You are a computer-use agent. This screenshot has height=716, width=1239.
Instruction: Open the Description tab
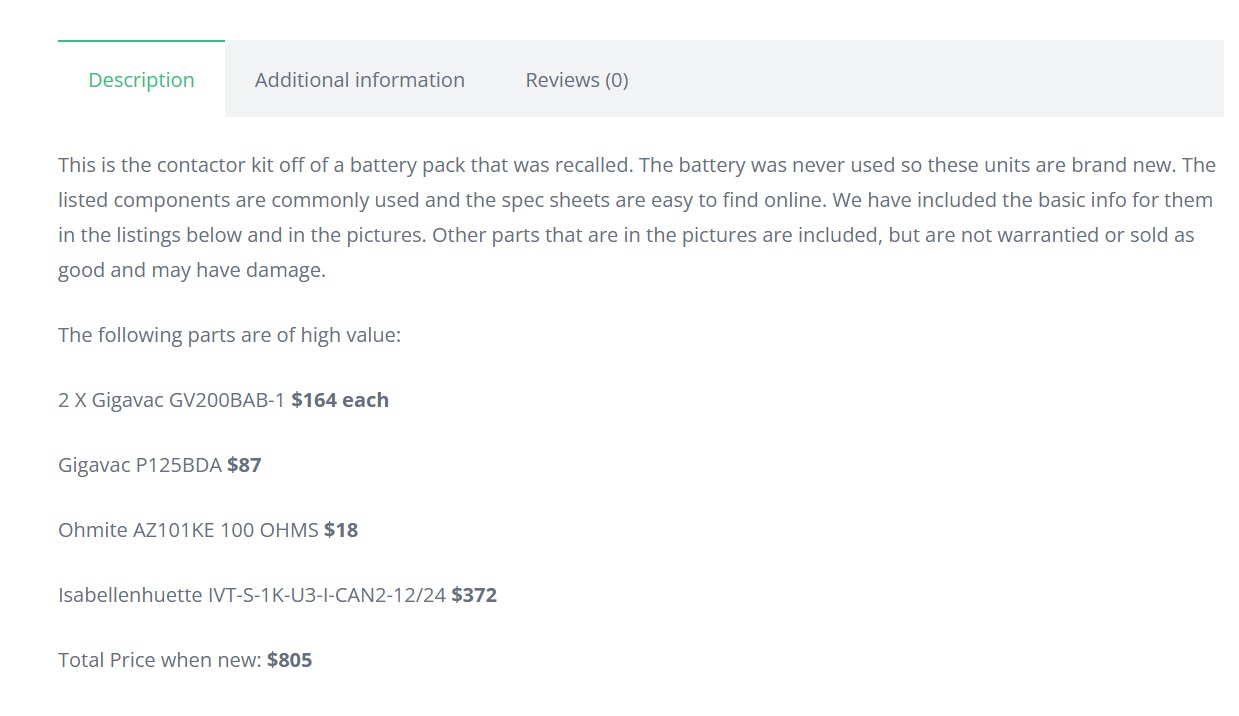[141, 80]
